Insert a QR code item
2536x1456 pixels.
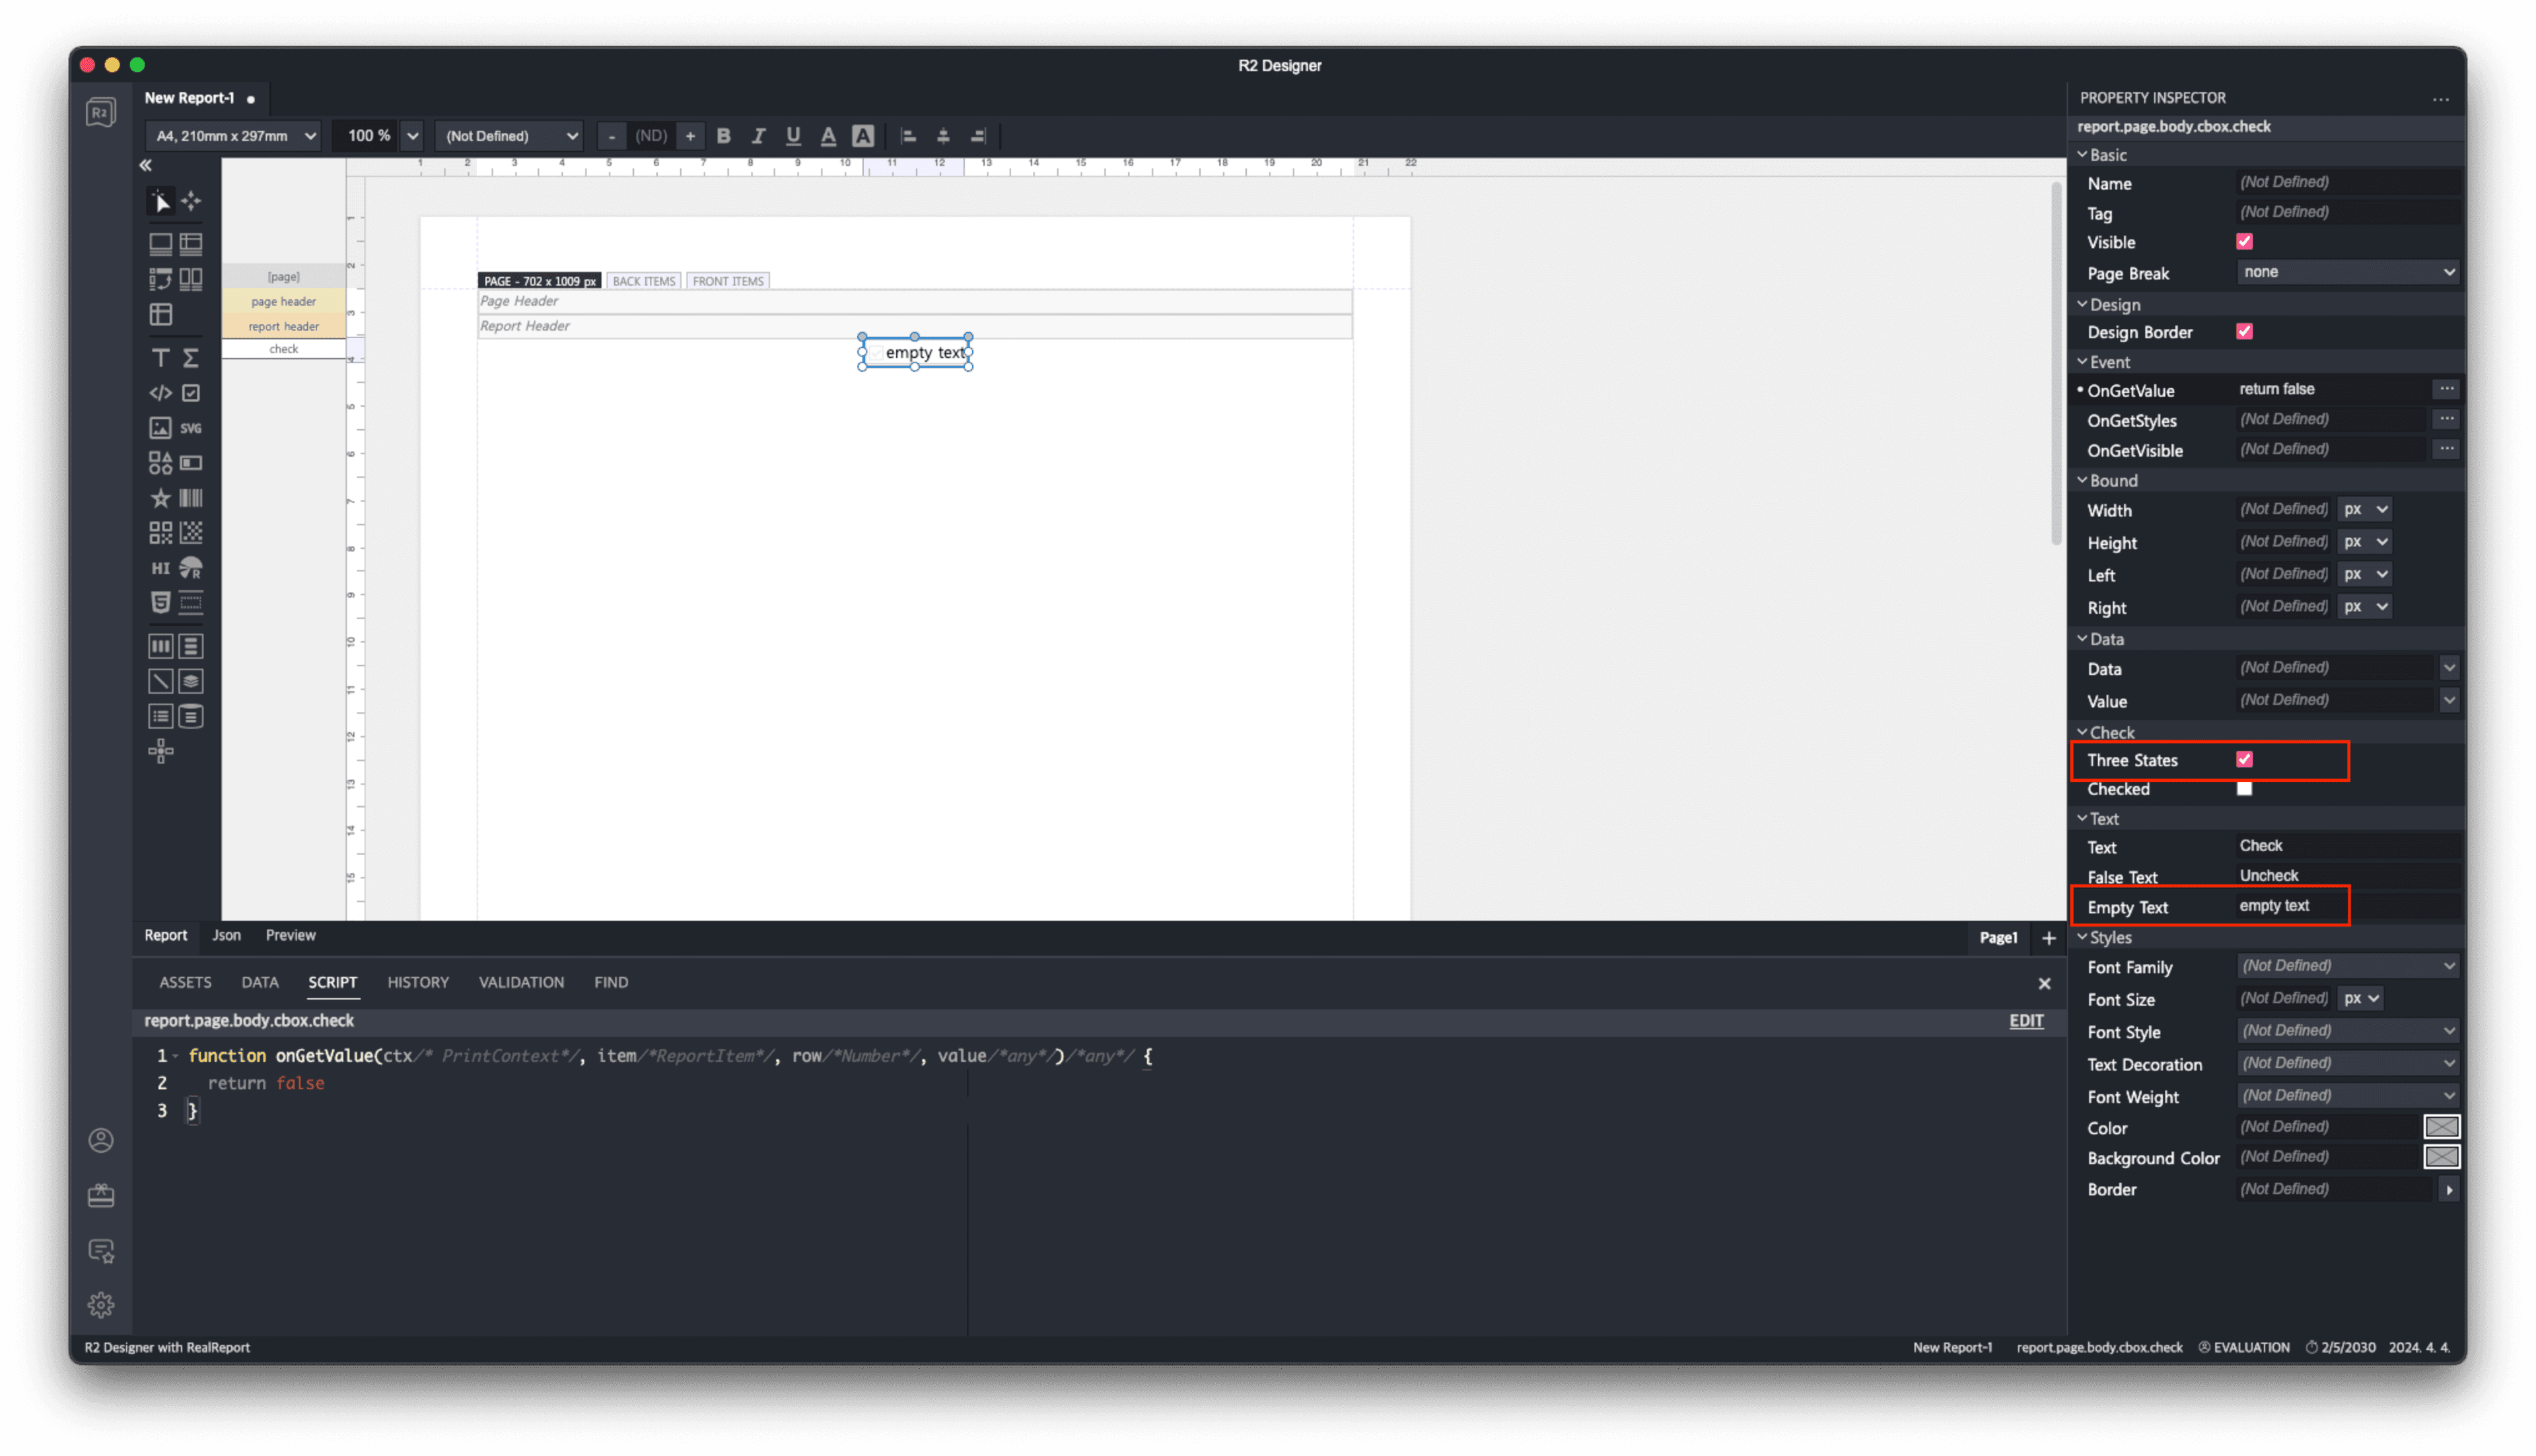160,533
